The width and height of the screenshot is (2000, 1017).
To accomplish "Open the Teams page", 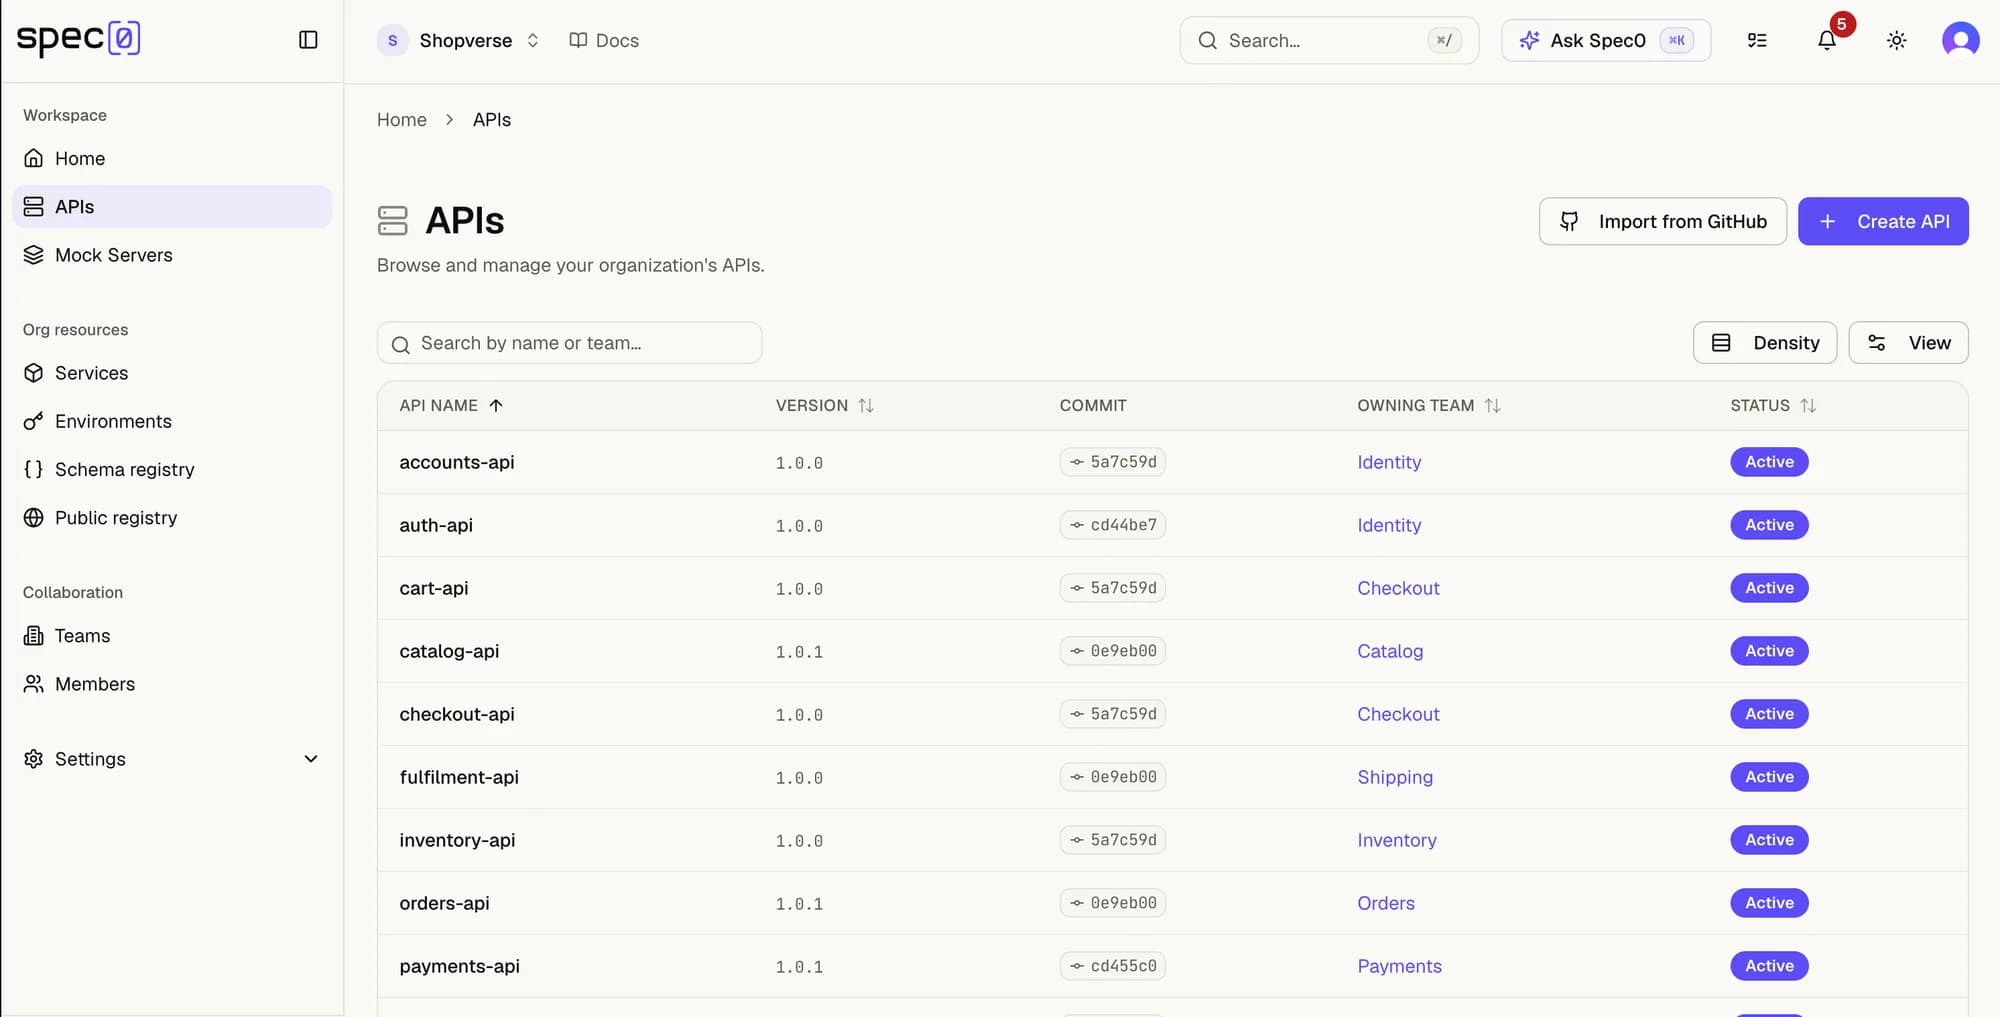I will coord(172,636).
